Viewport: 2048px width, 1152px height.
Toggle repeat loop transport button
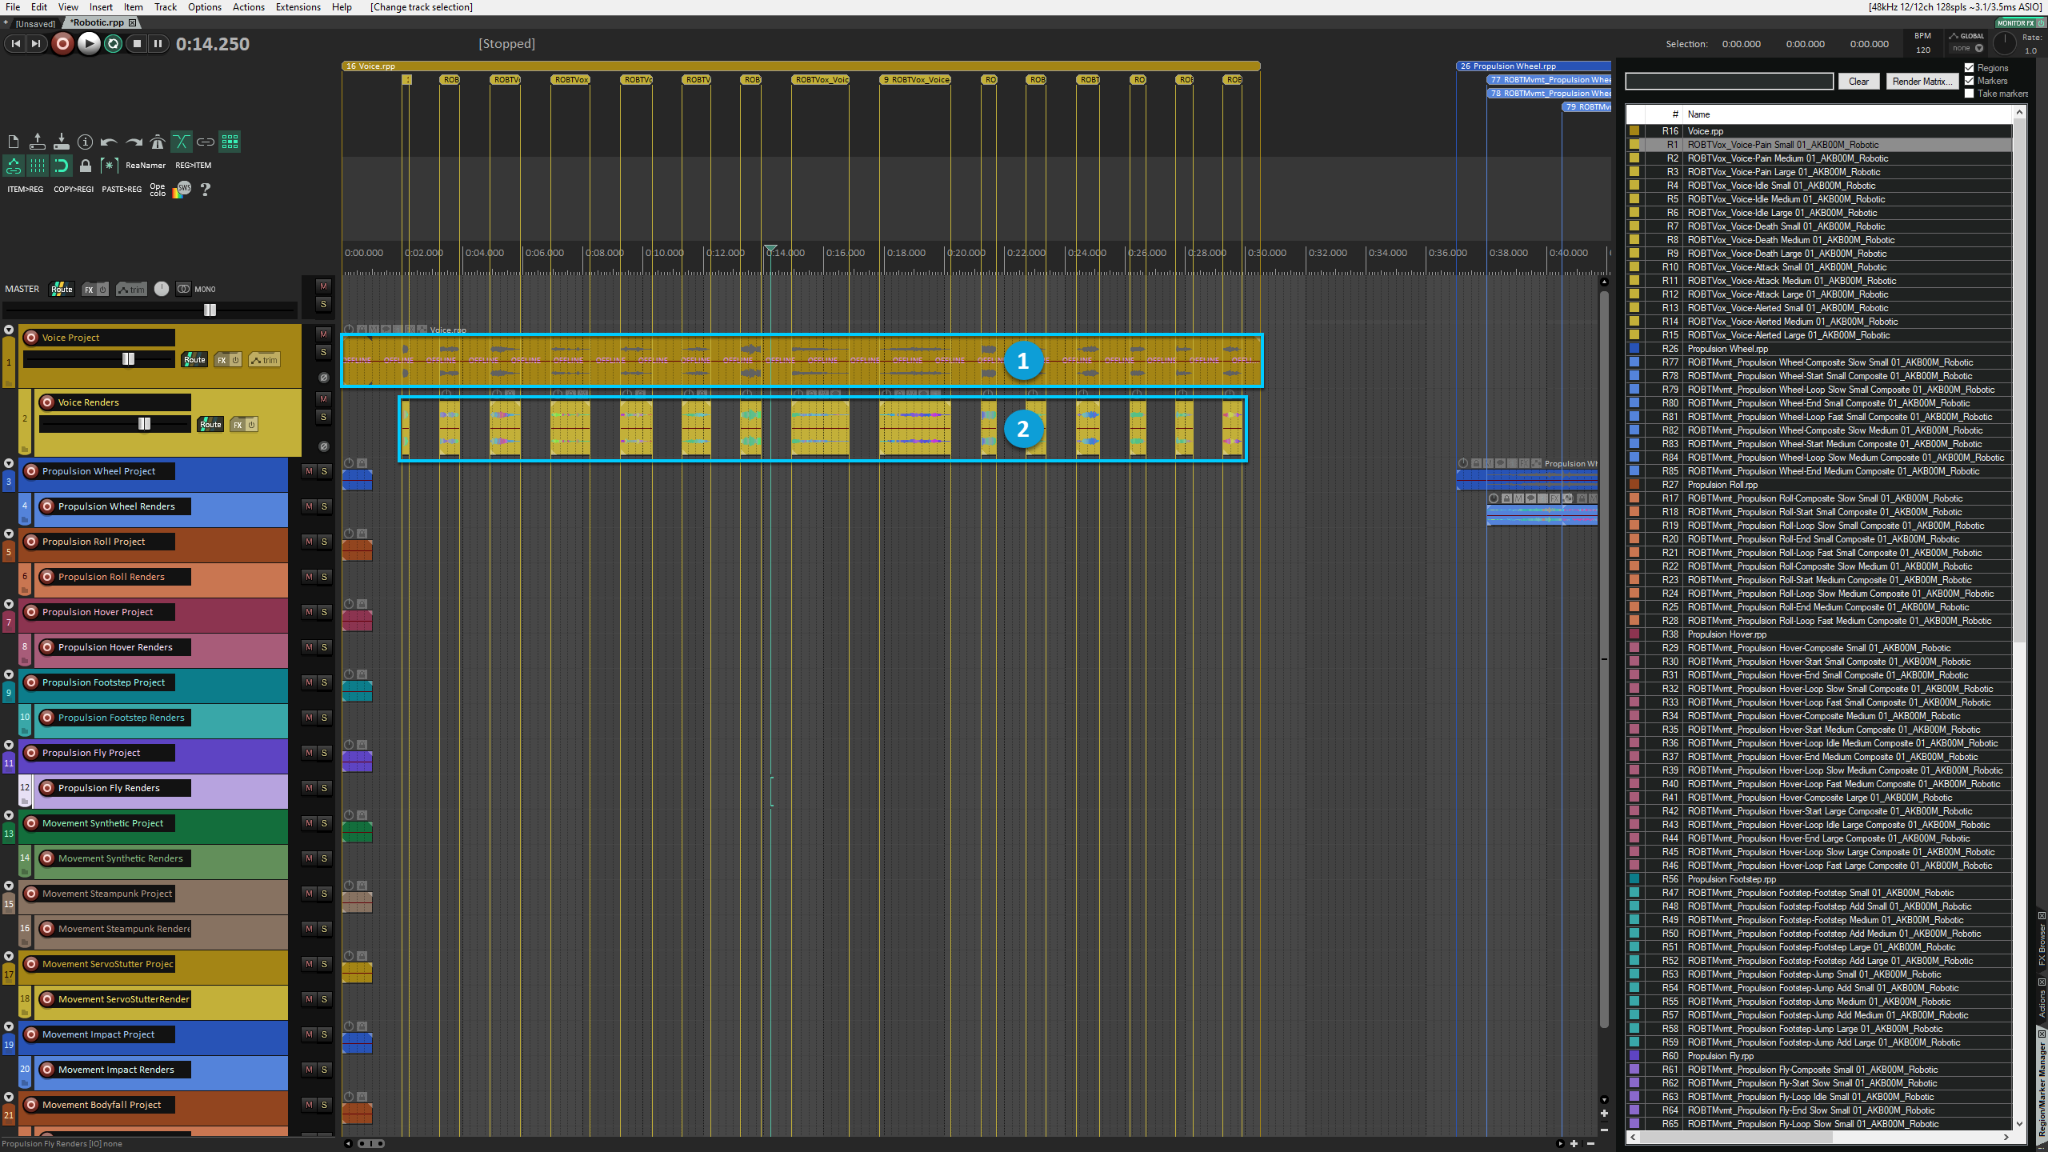[x=113, y=43]
